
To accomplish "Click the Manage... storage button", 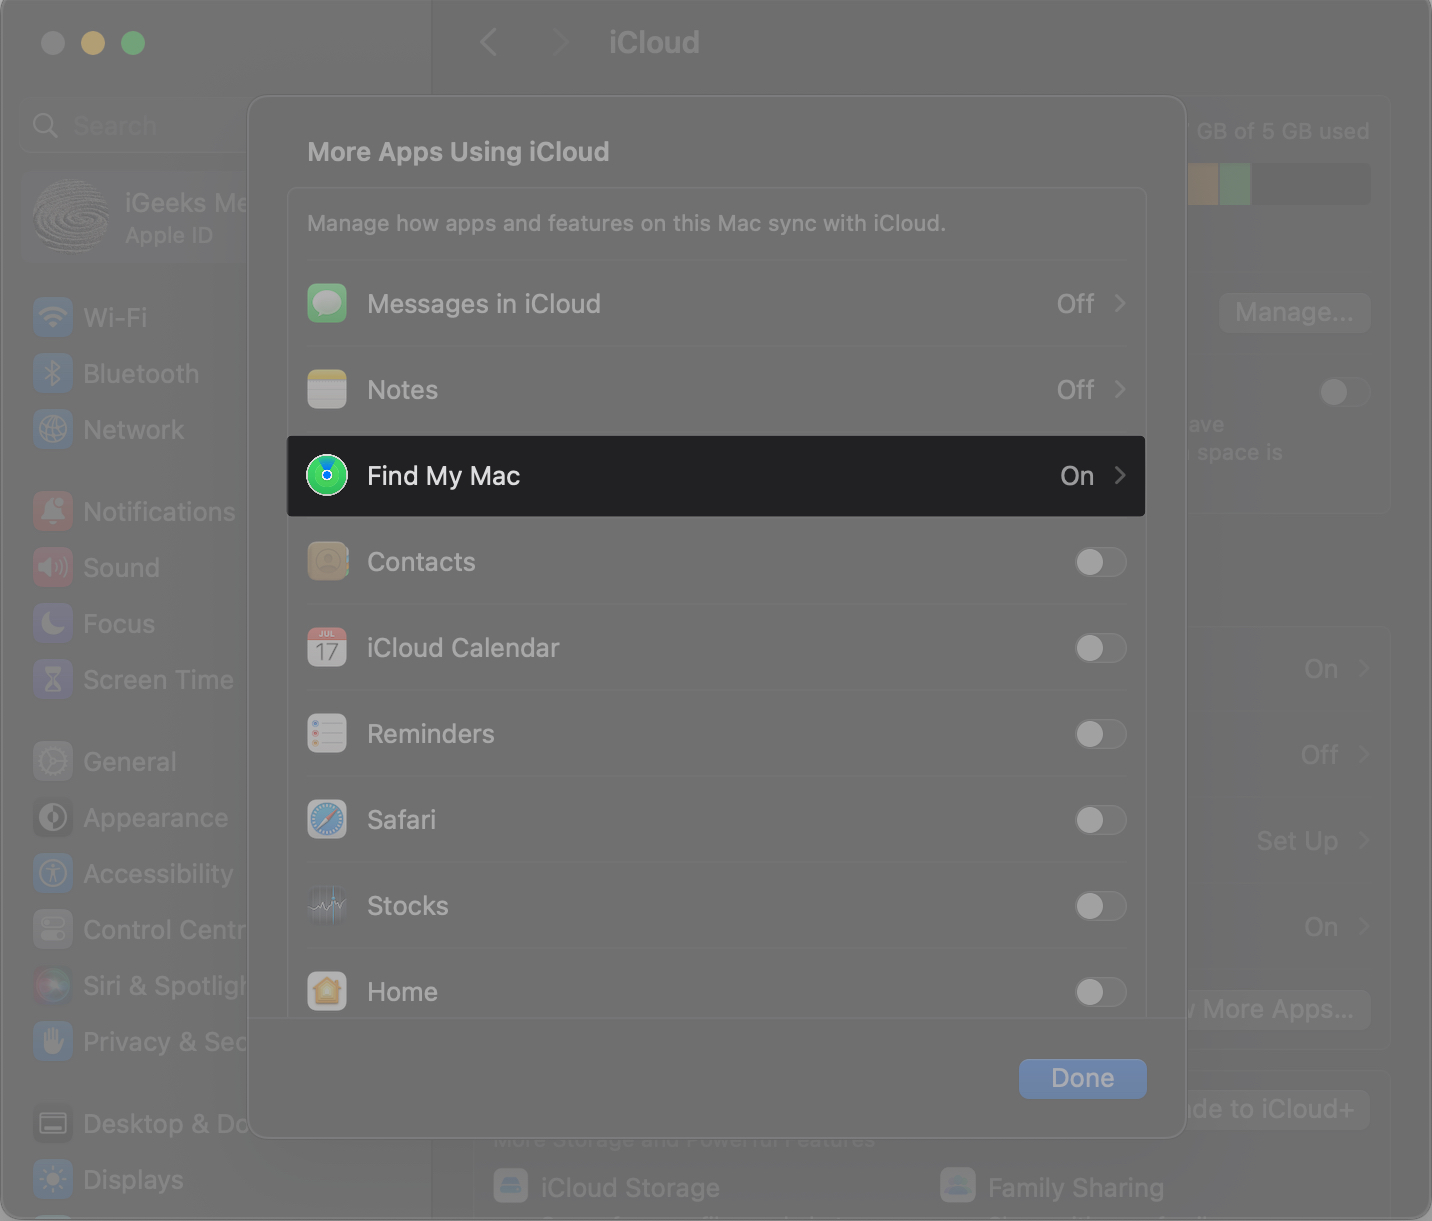I will pyautogui.click(x=1294, y=313).
